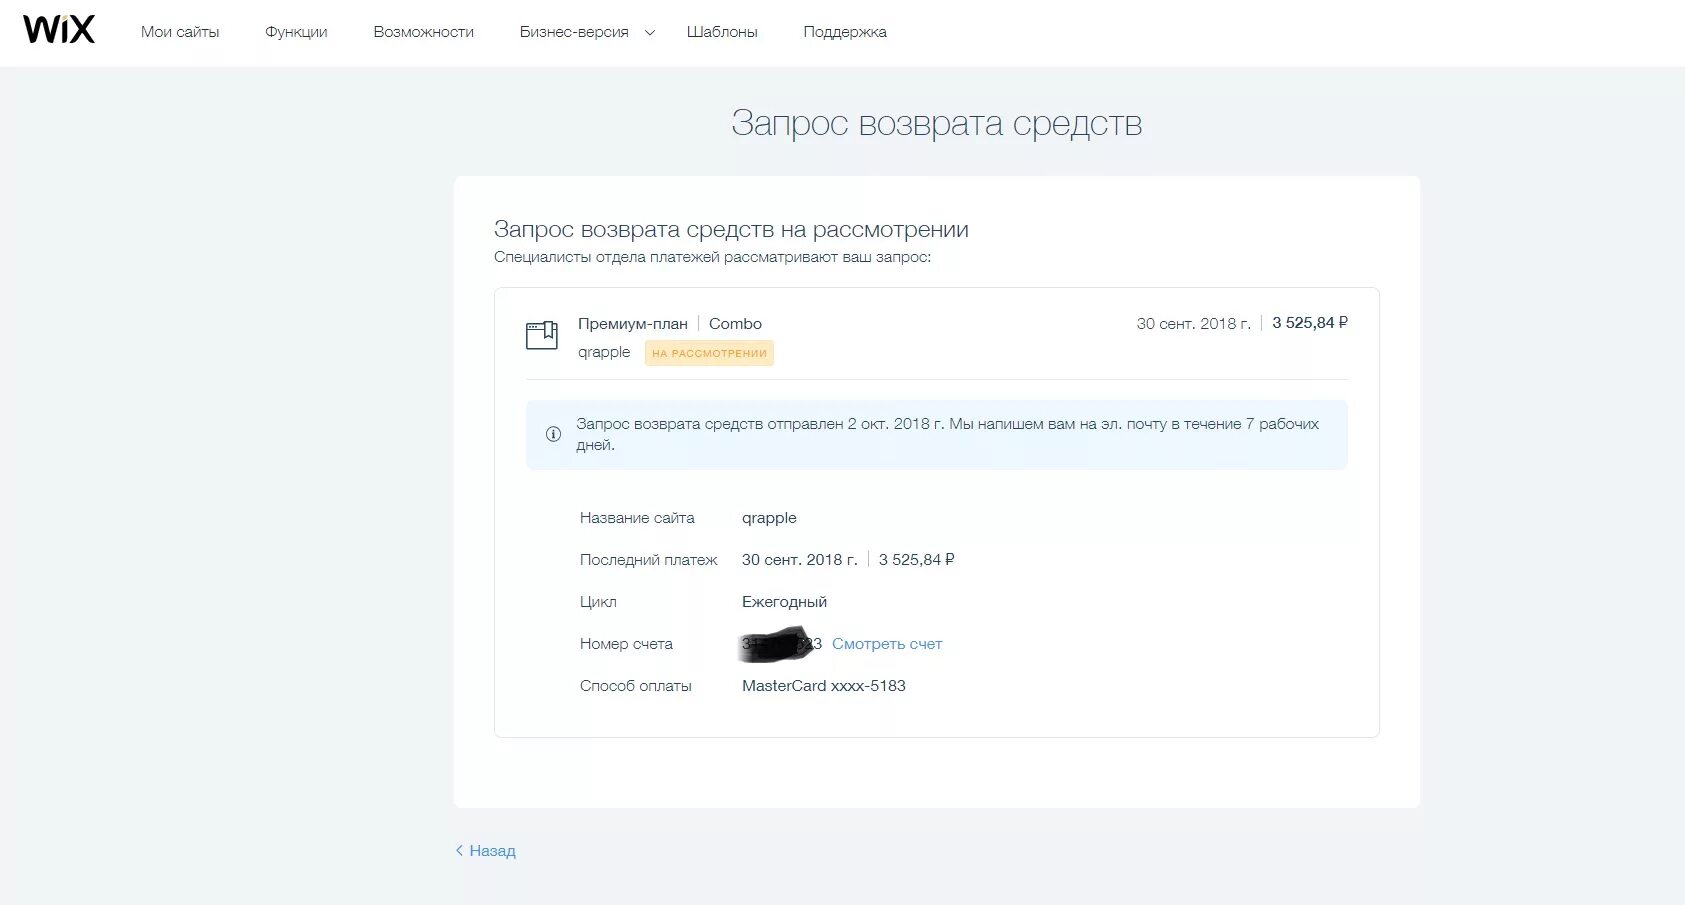Screen dimensions: 1685x905
Task: Click the Последний платеж label
Action: [x=649, y=560]
